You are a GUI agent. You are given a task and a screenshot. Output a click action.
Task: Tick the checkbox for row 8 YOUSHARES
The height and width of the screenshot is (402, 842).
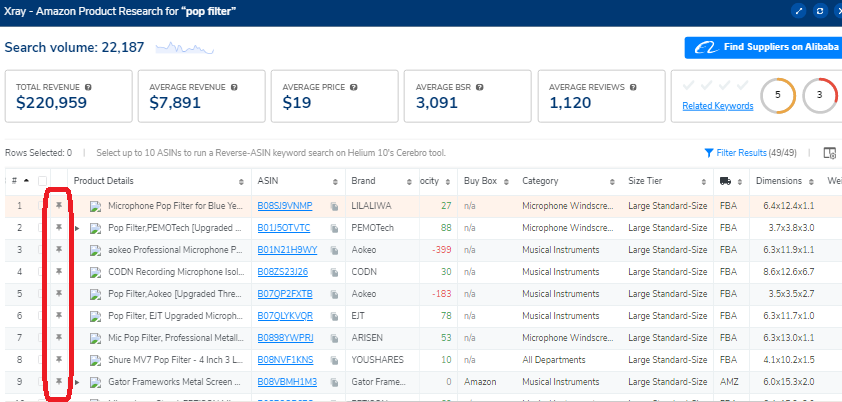[41, 360]
